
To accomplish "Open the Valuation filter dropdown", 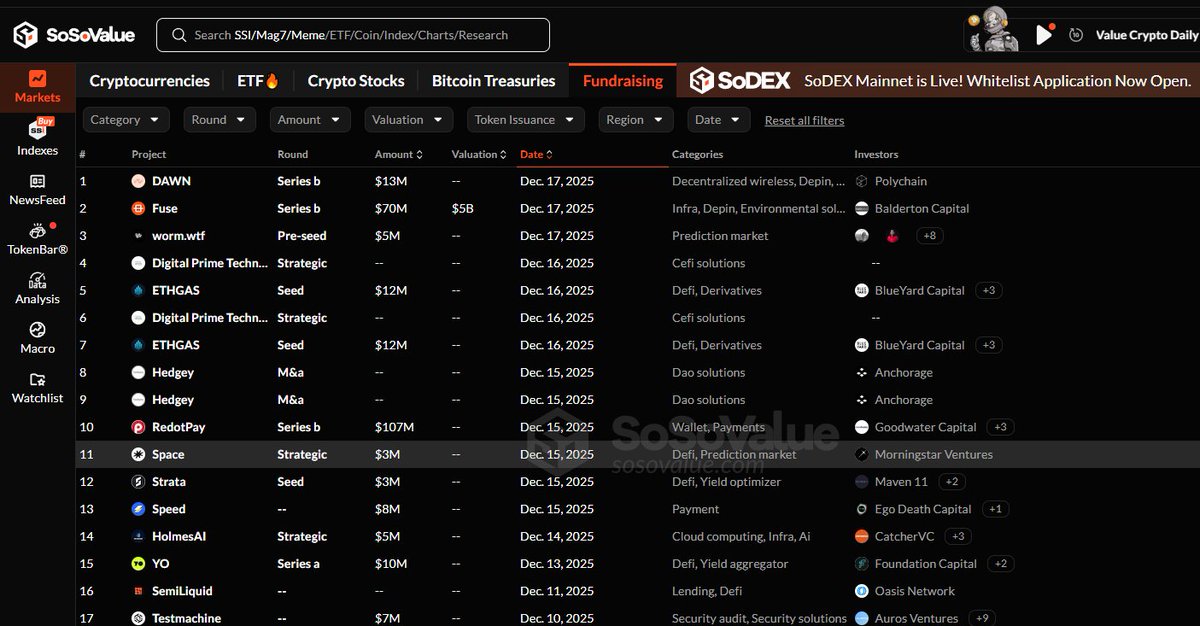I will pos(408,120).
